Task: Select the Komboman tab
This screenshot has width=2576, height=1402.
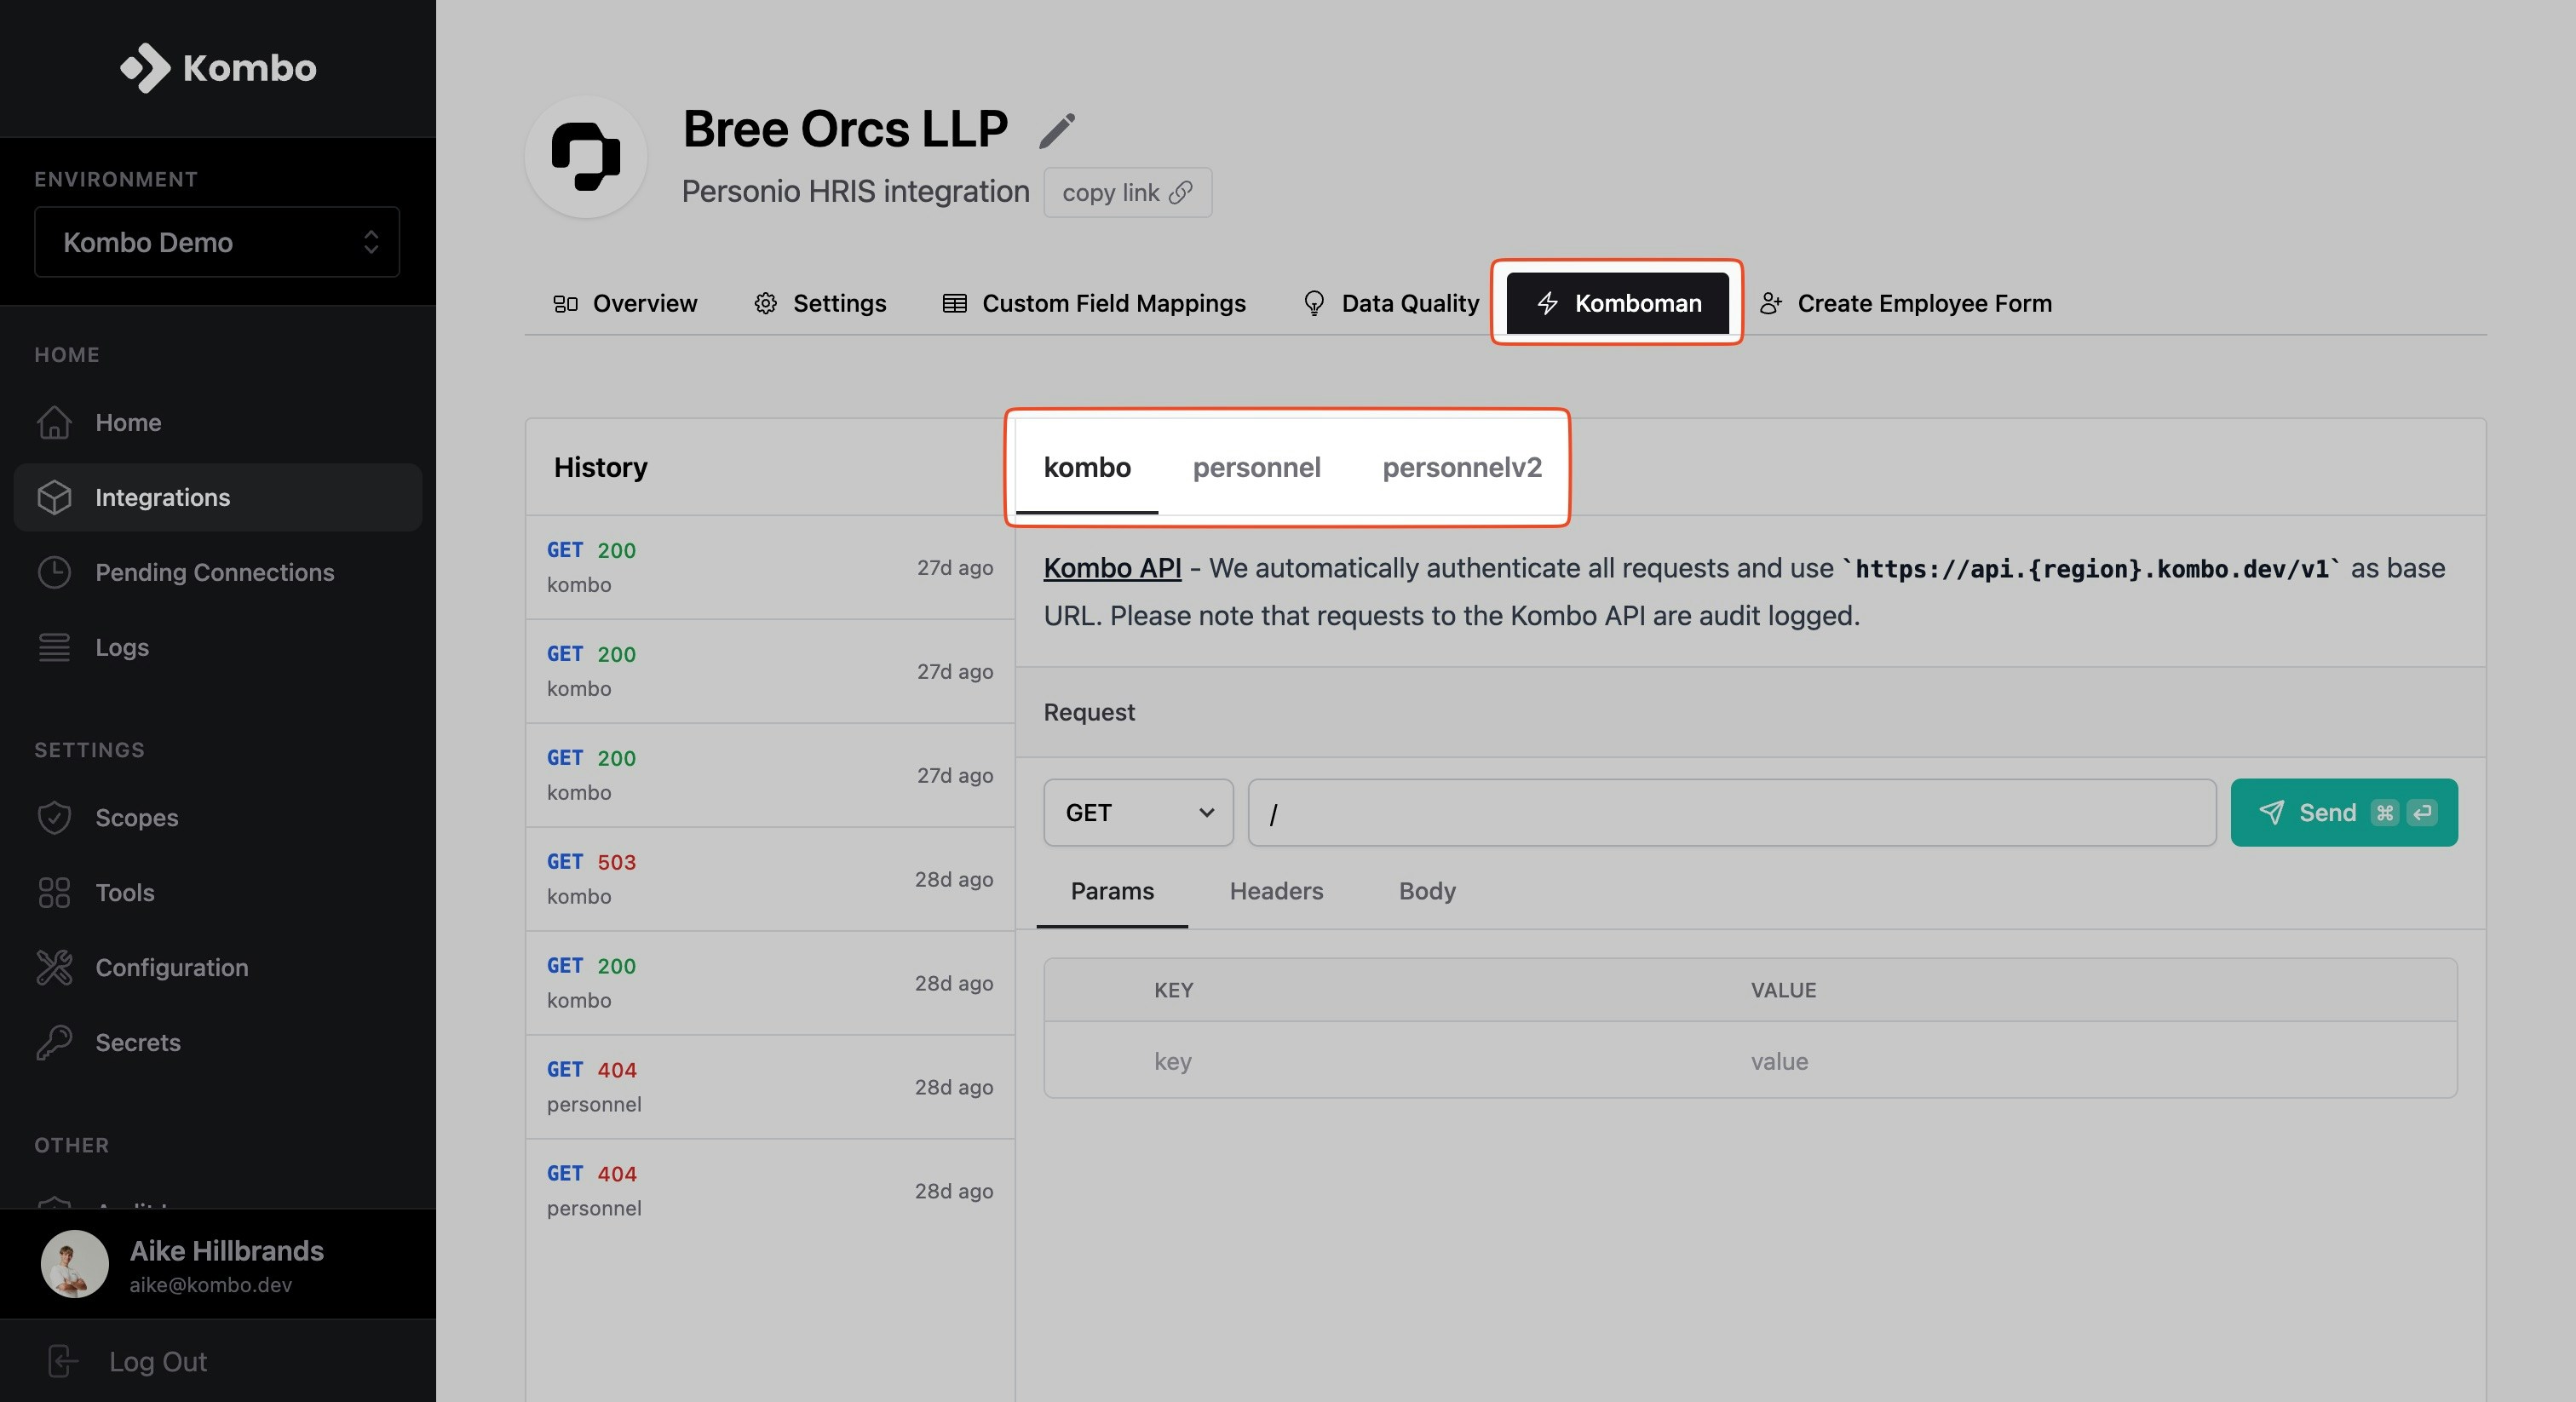Action: [1617, 303]
